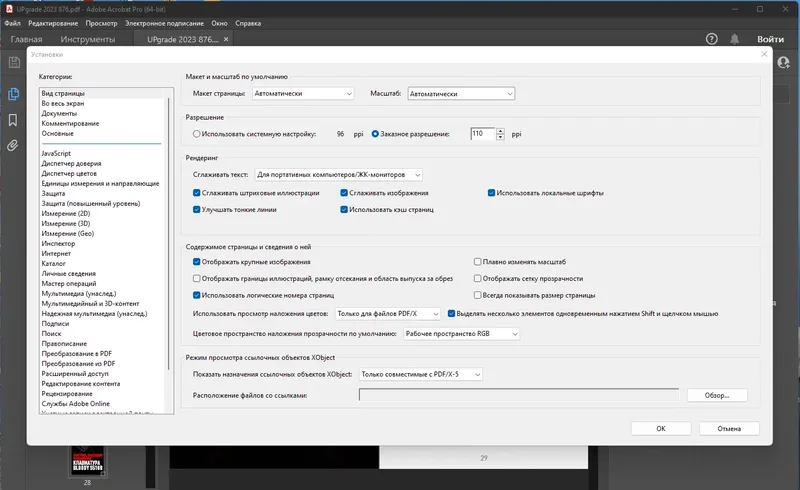Select the Основные category

point(58,133)
